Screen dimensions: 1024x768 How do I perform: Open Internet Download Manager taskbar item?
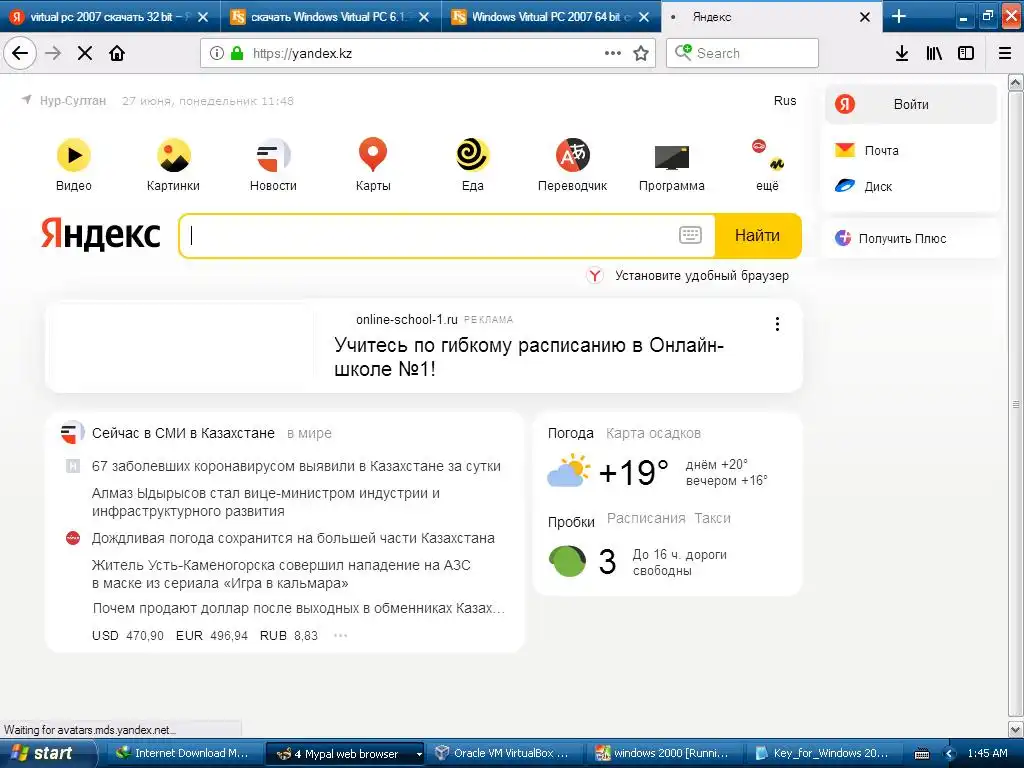coord(182,753)
